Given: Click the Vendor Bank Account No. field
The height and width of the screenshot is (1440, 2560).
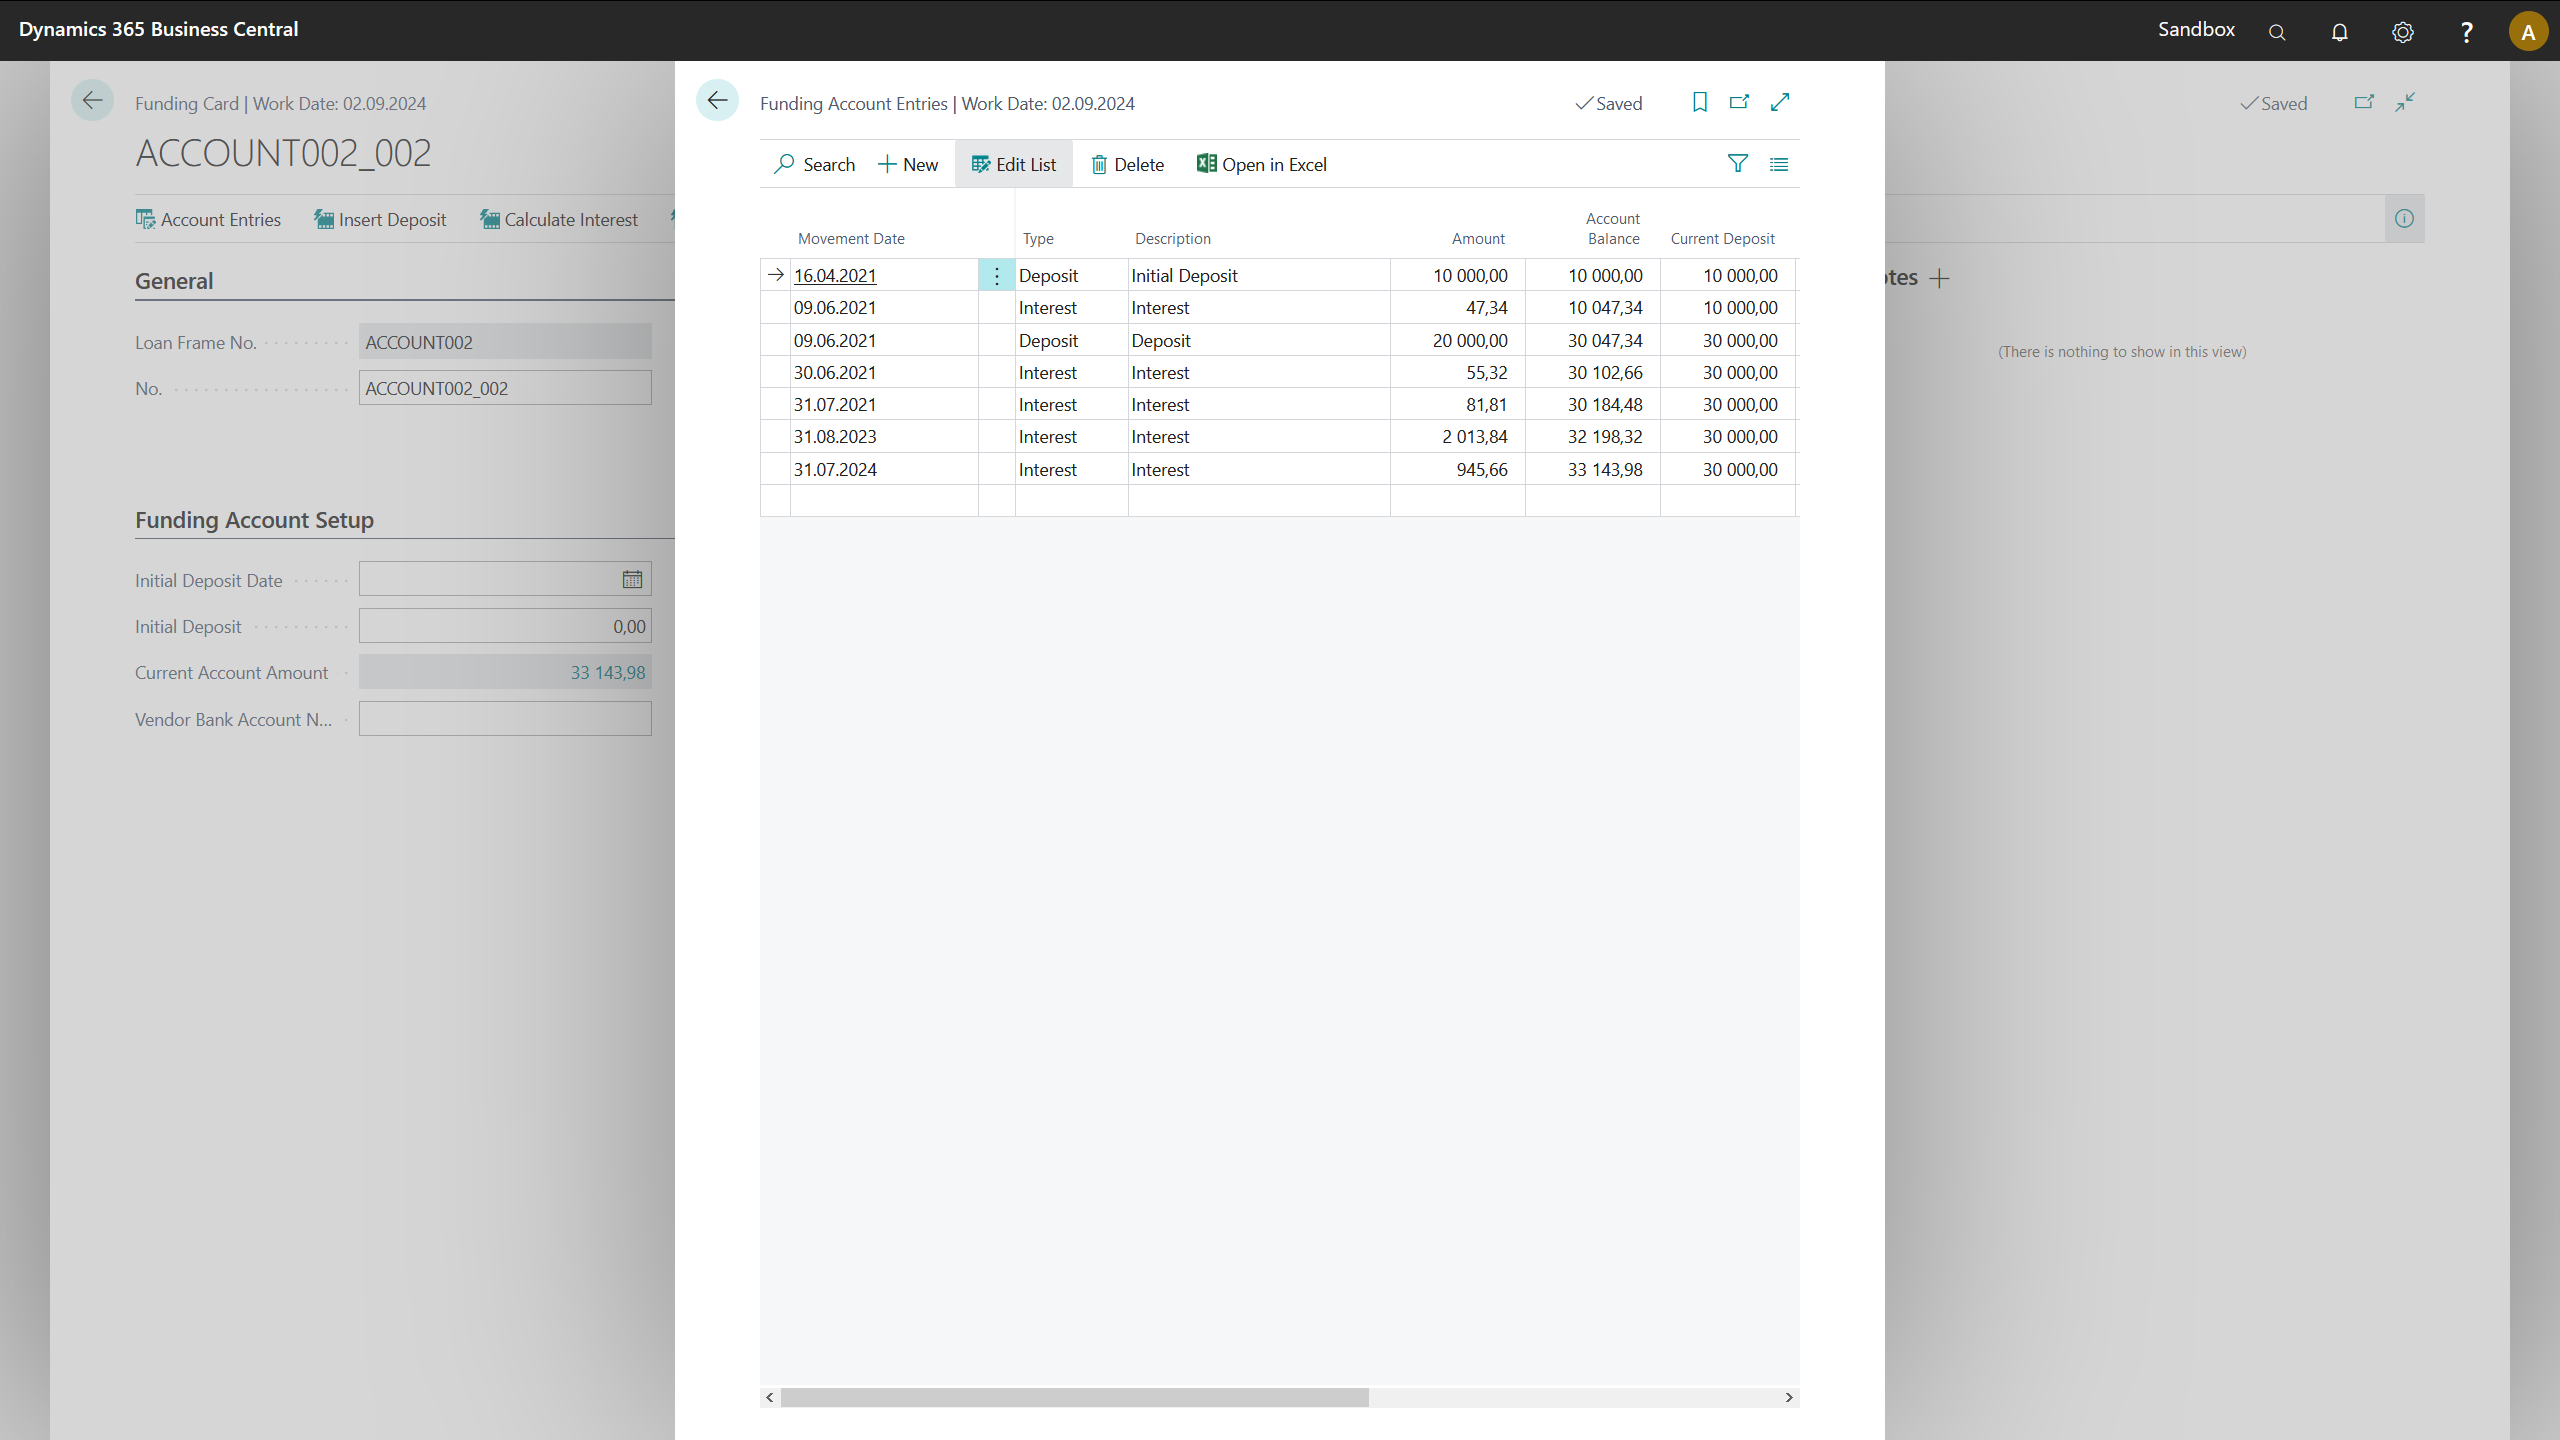Looking at the screenshot, I should 505,719.
